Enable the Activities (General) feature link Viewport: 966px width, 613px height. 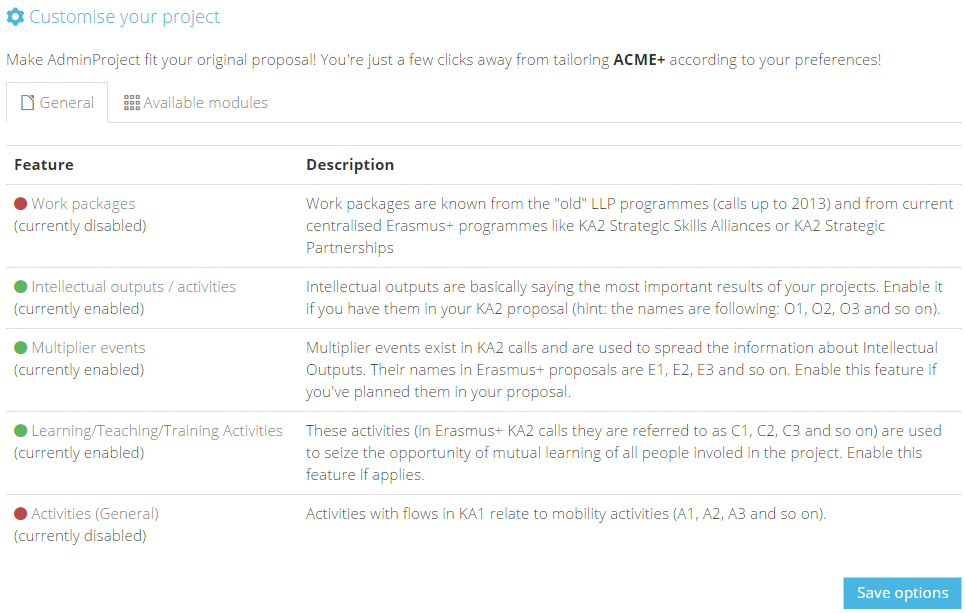pos(95,513)
